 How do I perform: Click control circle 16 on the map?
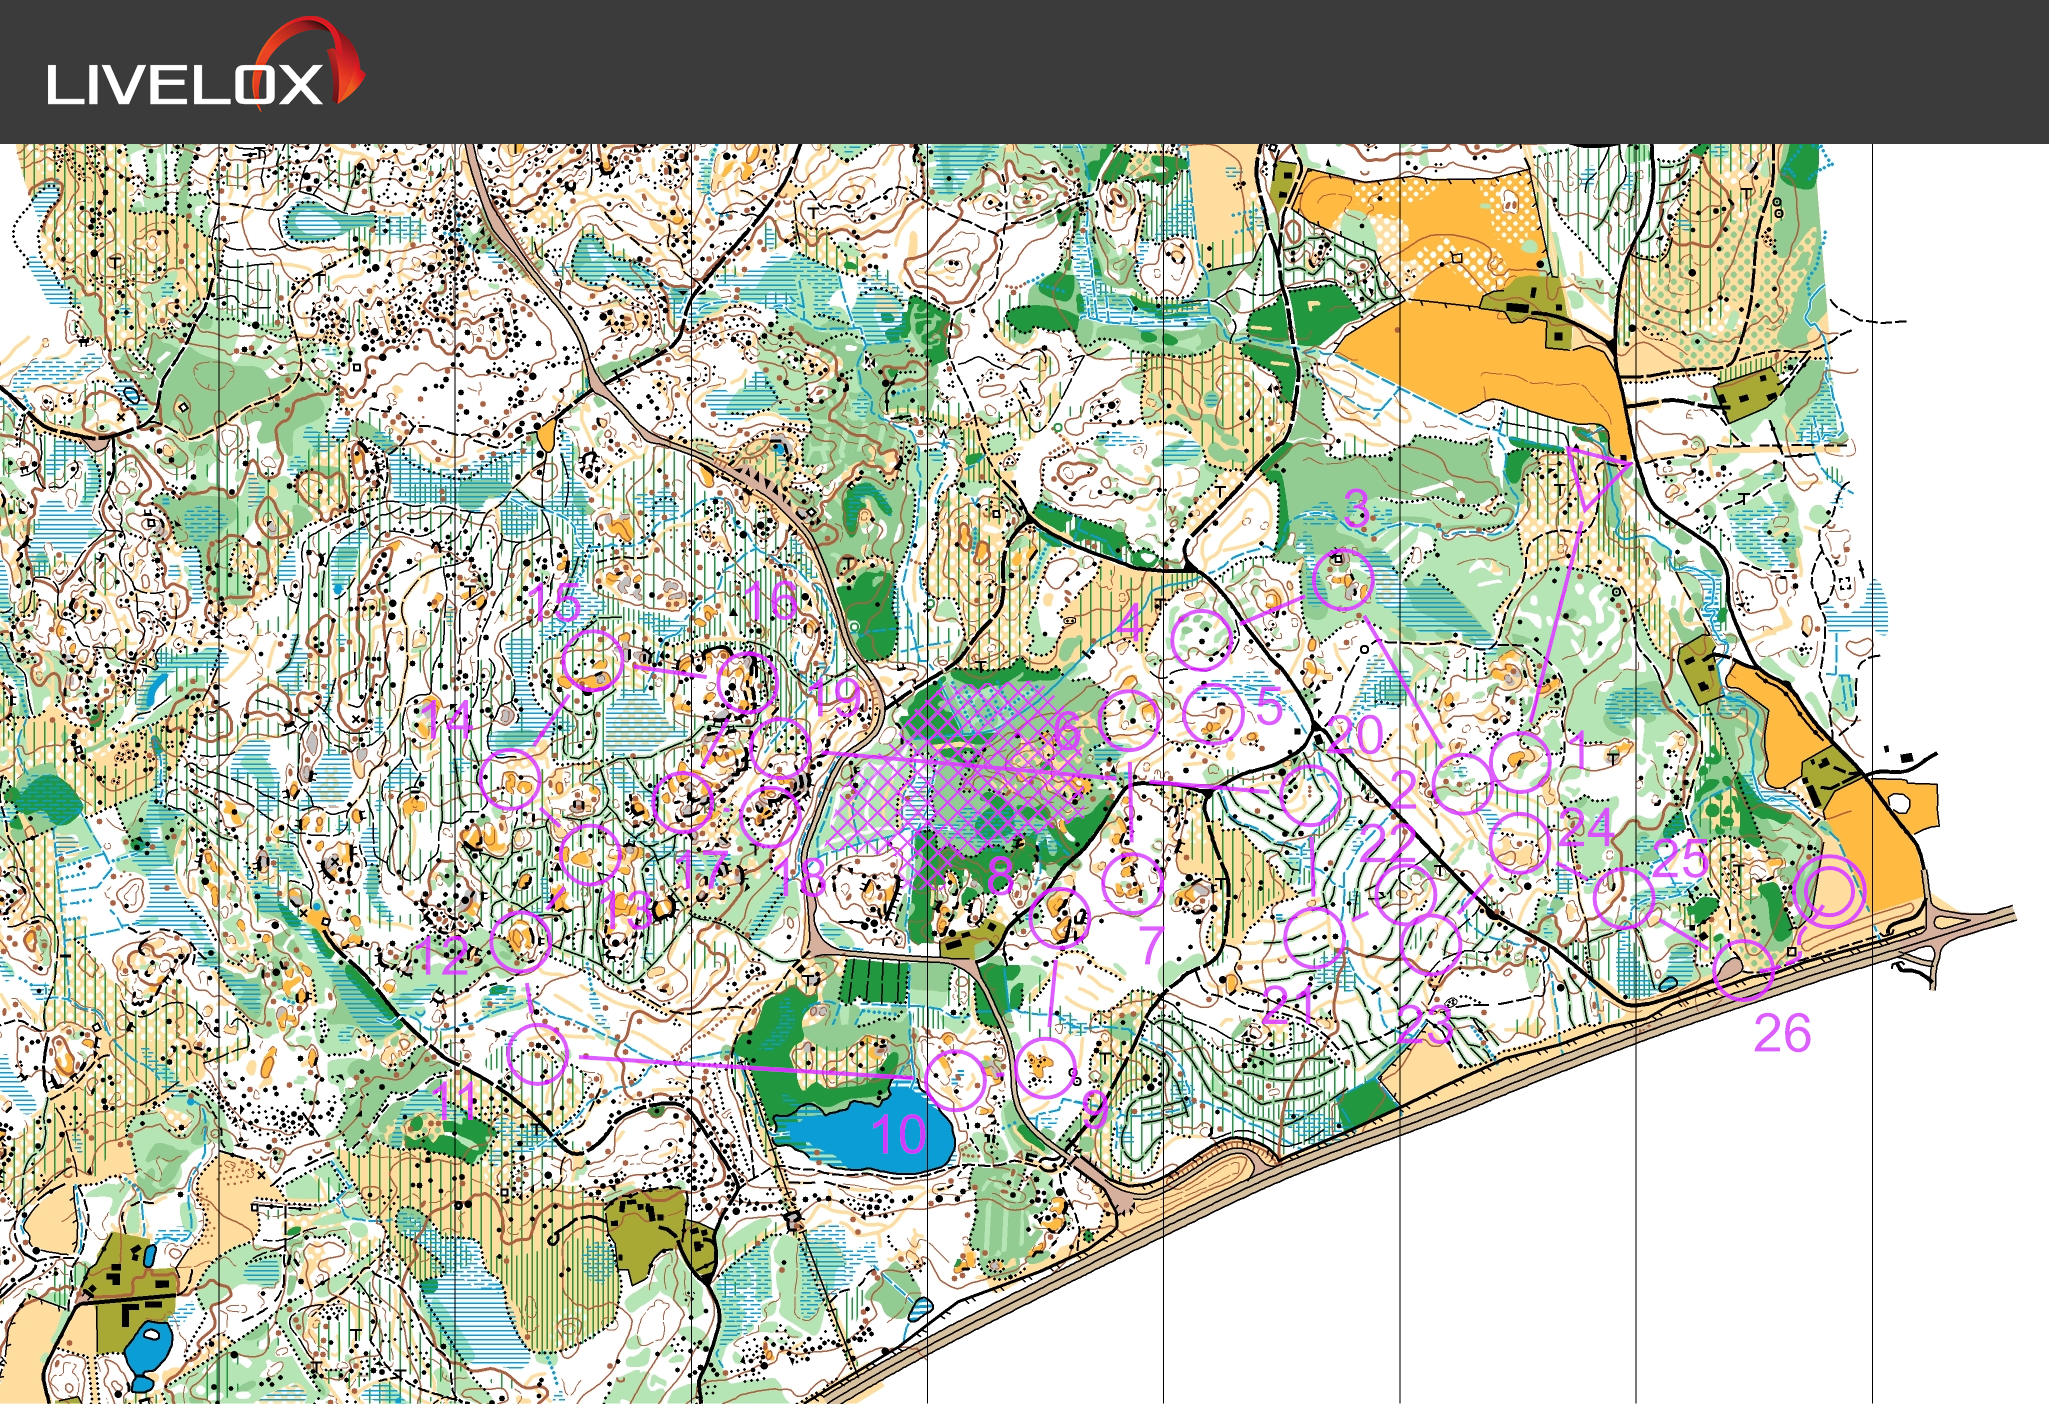[746, 683]
